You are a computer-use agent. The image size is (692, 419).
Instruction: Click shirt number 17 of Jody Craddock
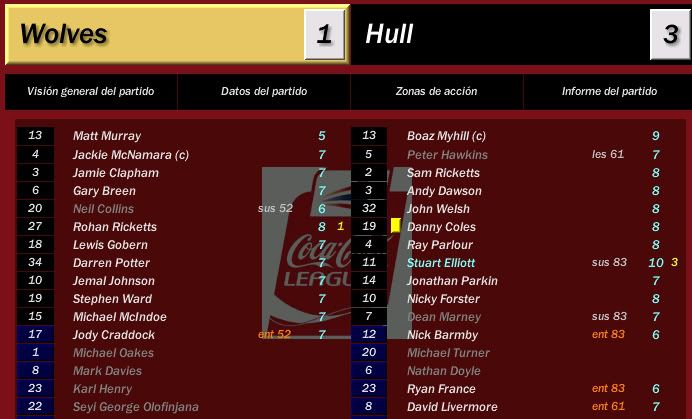coord(35,334)
